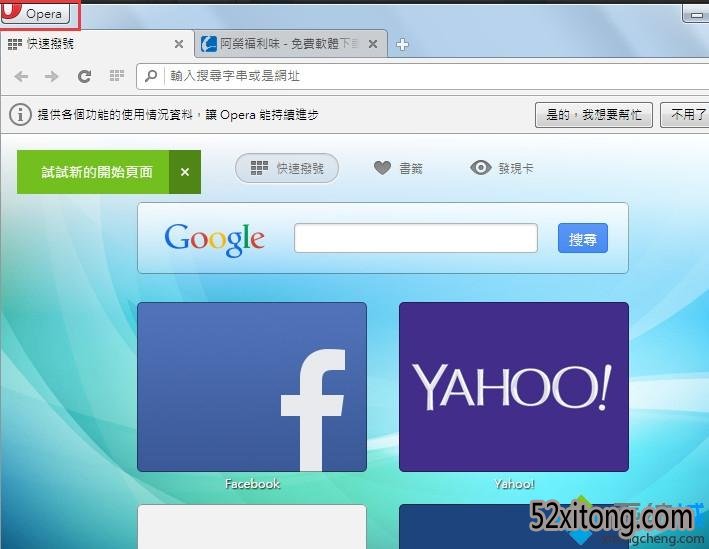Click the Speed Dial grid icon in toolbar

click(x=117, y=76)
